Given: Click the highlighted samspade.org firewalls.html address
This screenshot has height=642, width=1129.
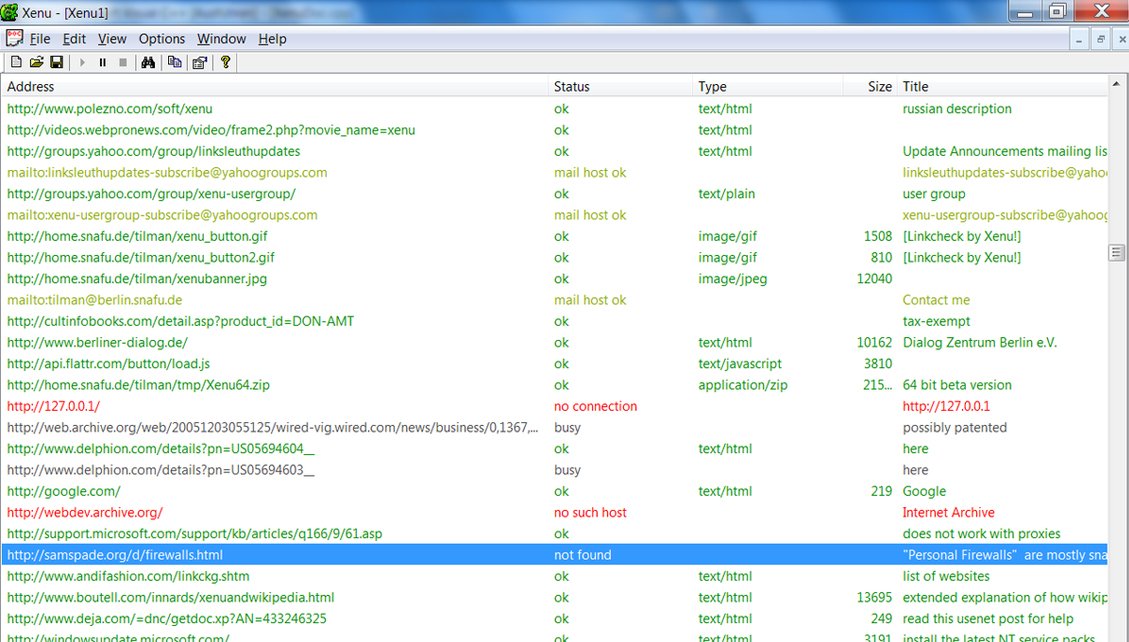Looking at the screenshot, I should 115,555.
